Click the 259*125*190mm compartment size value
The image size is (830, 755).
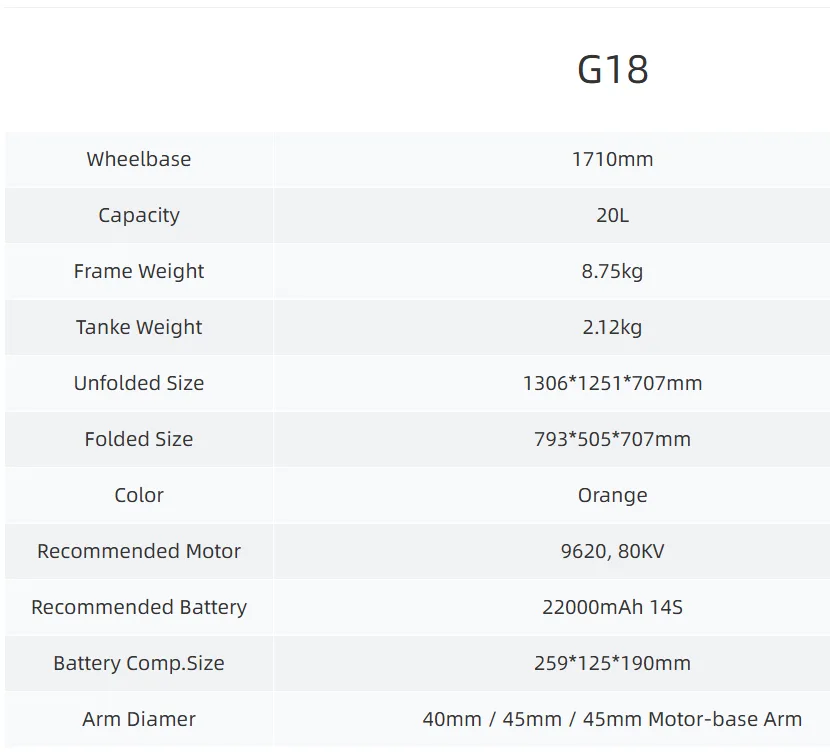612,663
